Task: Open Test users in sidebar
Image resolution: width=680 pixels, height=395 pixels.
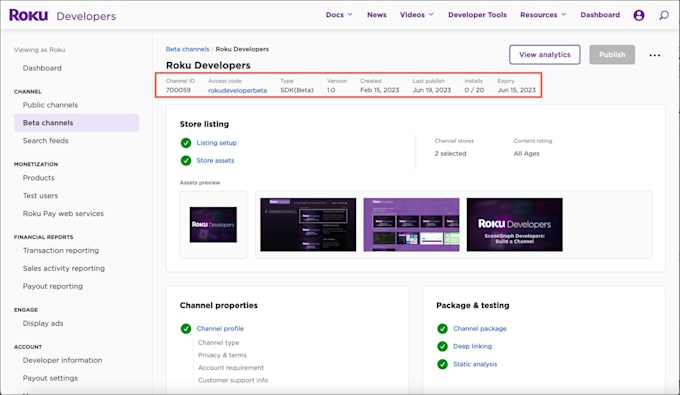Action: coord(40,196)
